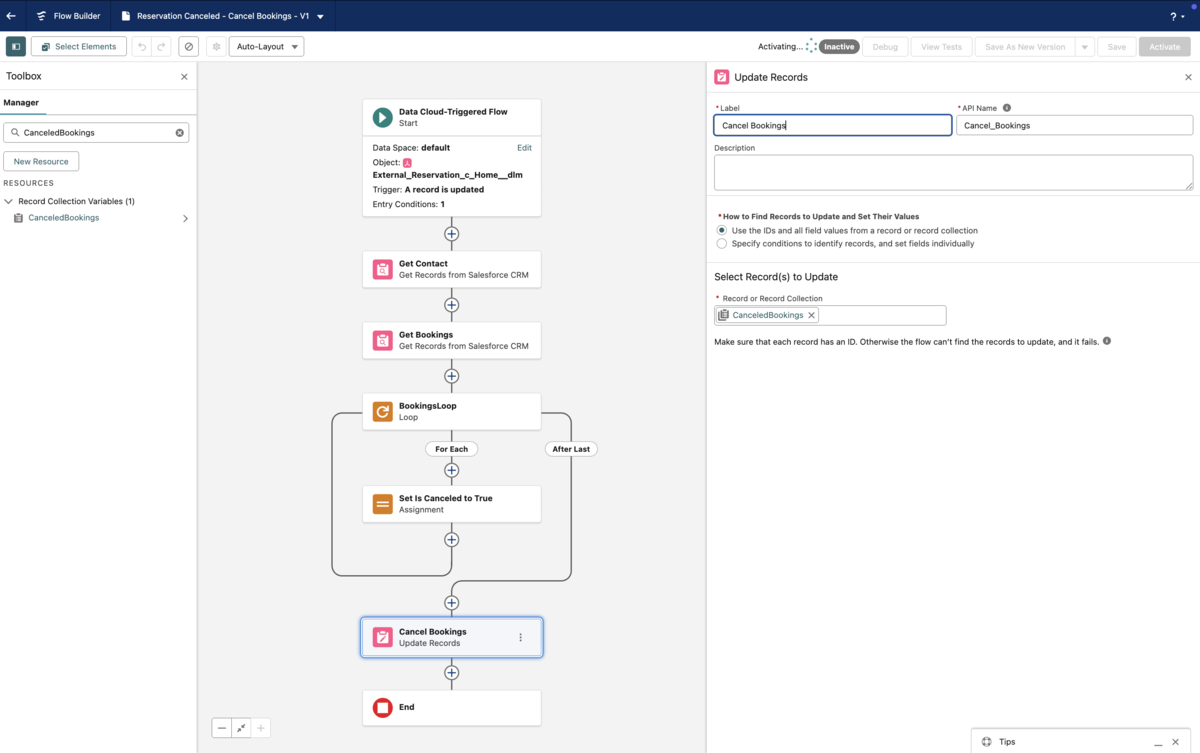Minimize the Tips panel
This screenshot has width=1200, height=753.
(x=1158, y=742)
